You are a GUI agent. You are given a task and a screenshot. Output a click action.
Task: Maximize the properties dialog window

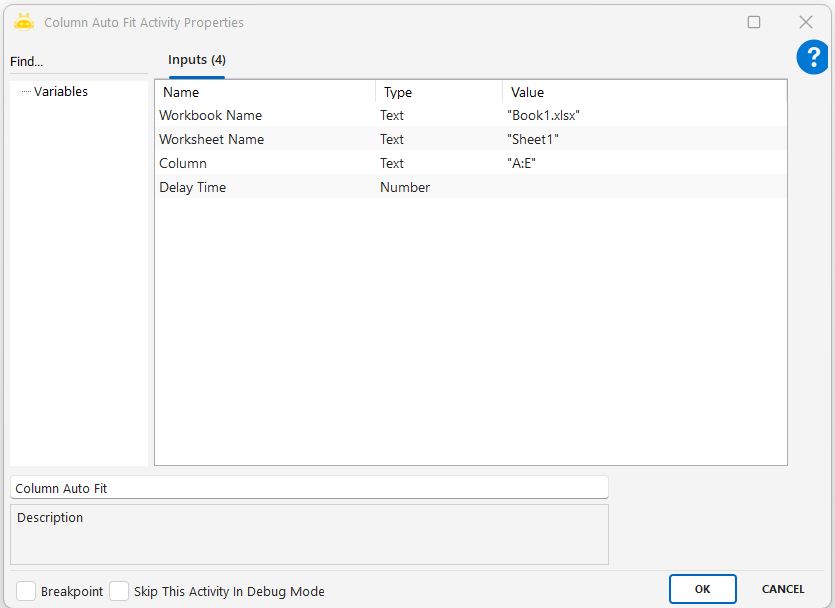tap(754, 22)
